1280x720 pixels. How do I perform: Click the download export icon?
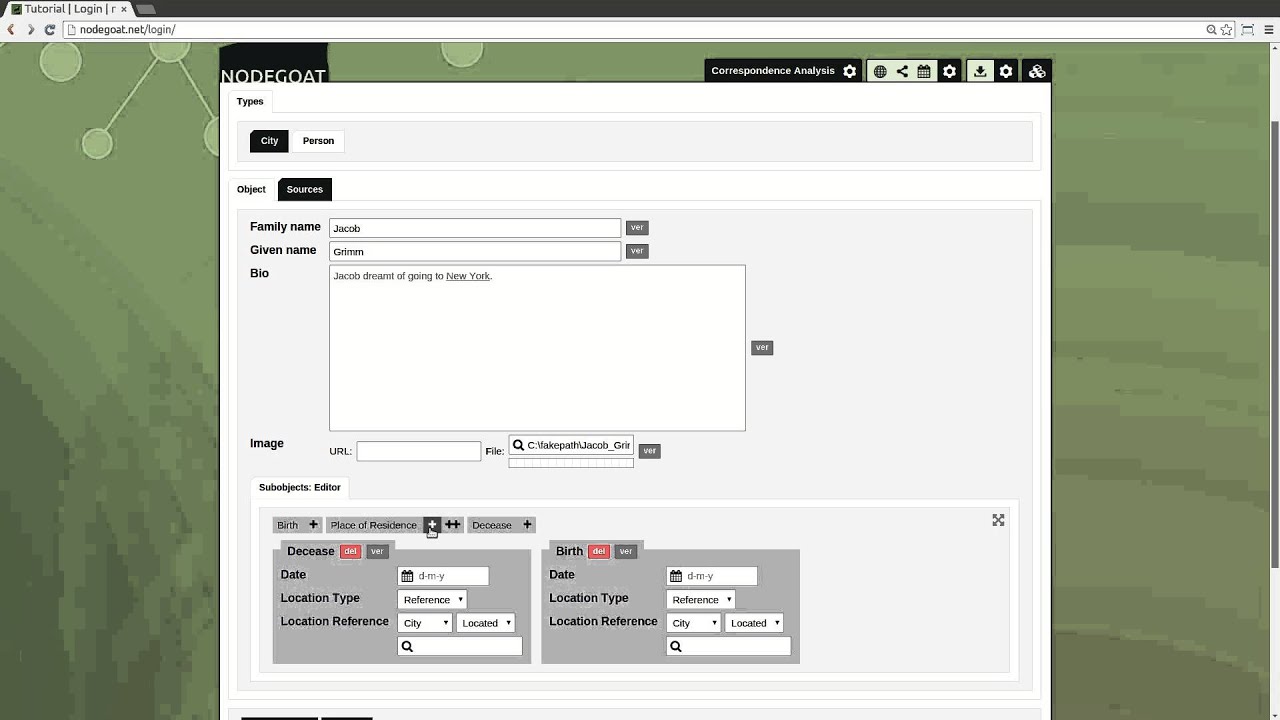coord(980,71)
